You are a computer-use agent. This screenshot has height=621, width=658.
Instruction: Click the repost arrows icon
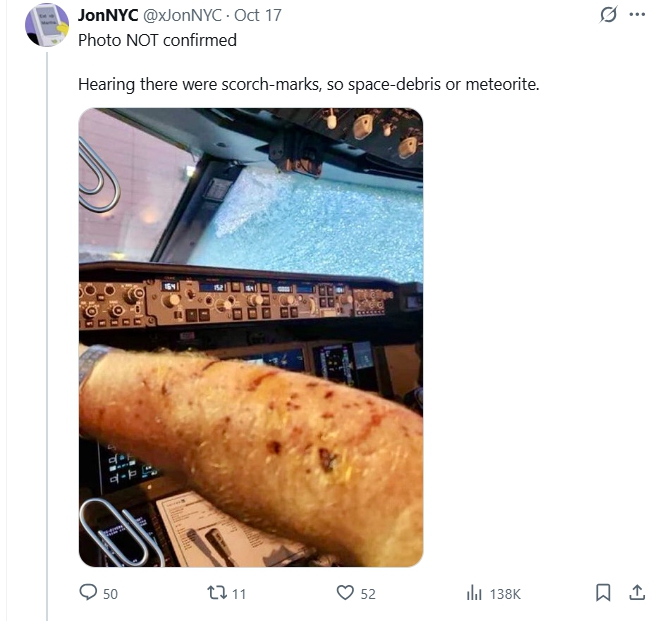(217, 592)
